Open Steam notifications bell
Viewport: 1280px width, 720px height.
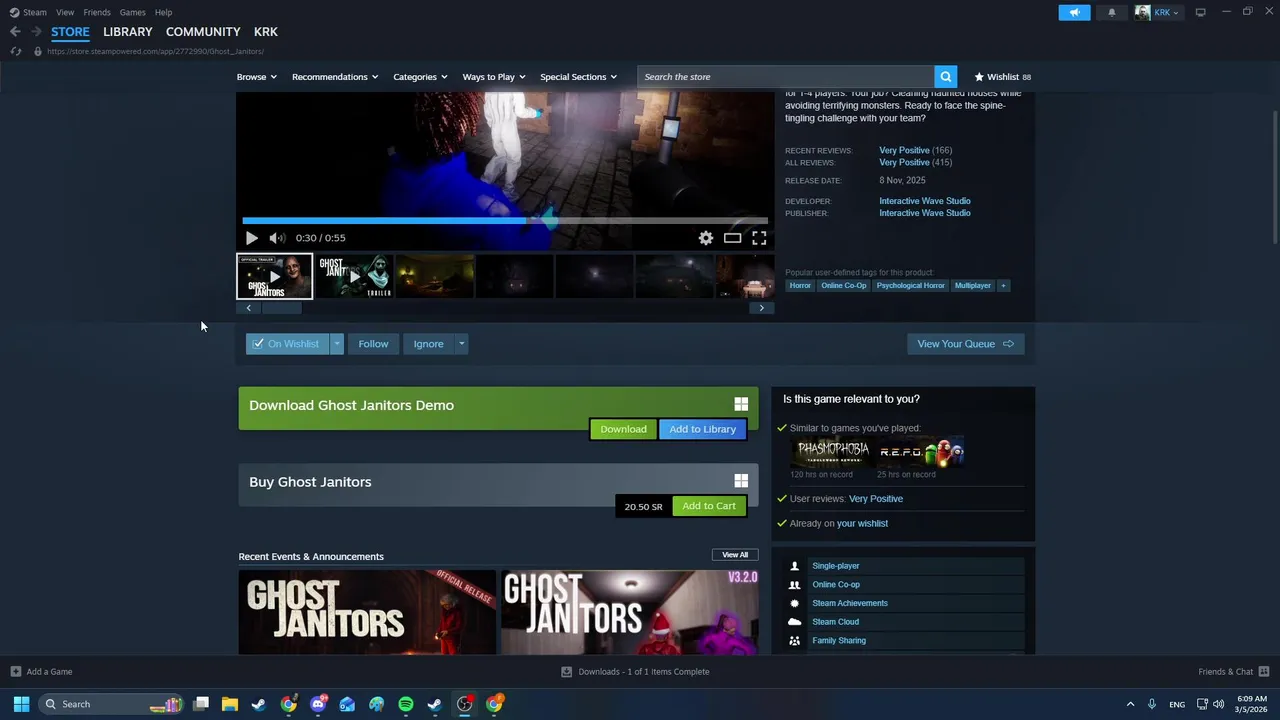tap(1112, 12)
